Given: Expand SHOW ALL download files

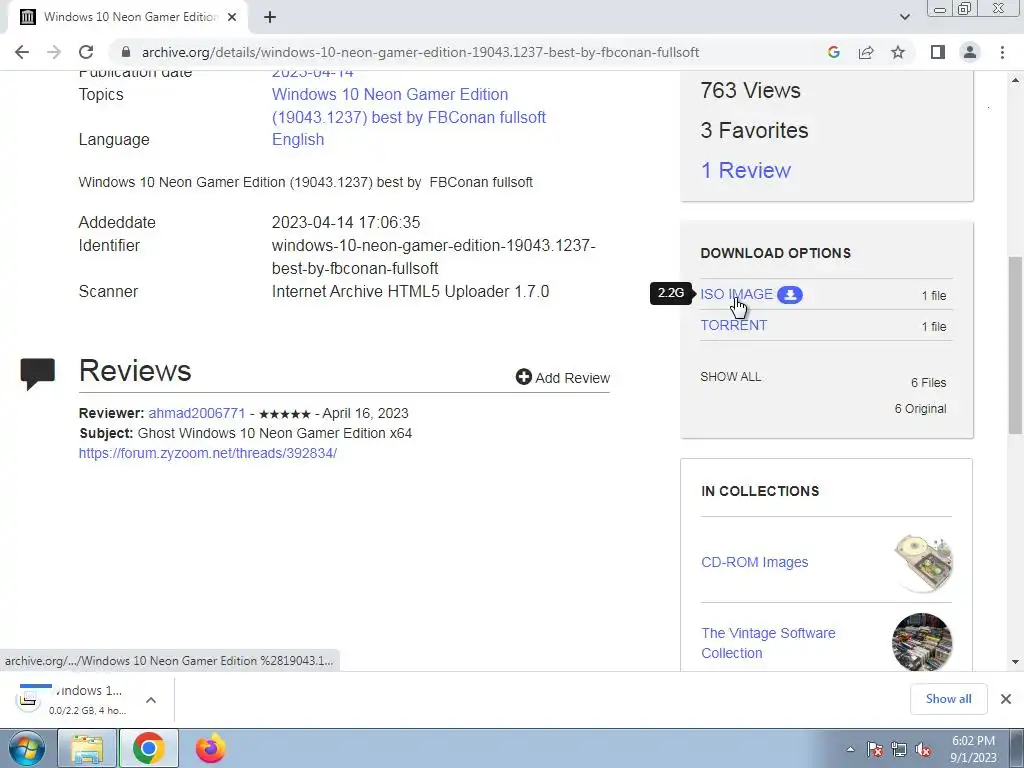Looking at the screenshot, I should (730, 377).
